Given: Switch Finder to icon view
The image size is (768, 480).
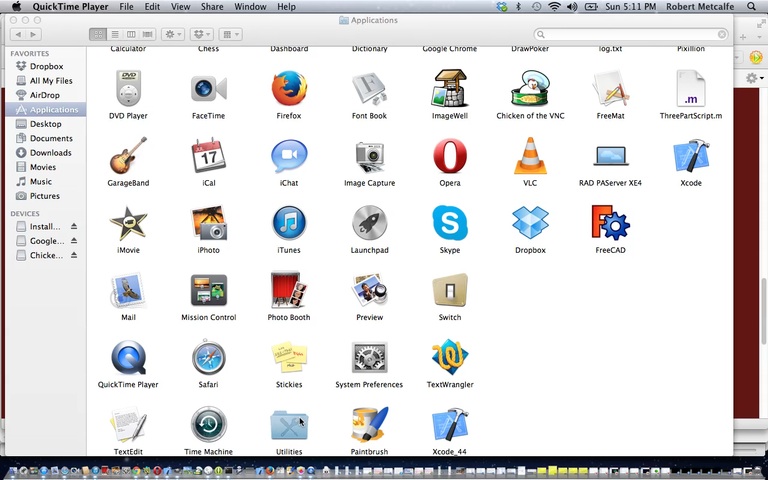Looking at the screenshot, I should pos(98,34).
